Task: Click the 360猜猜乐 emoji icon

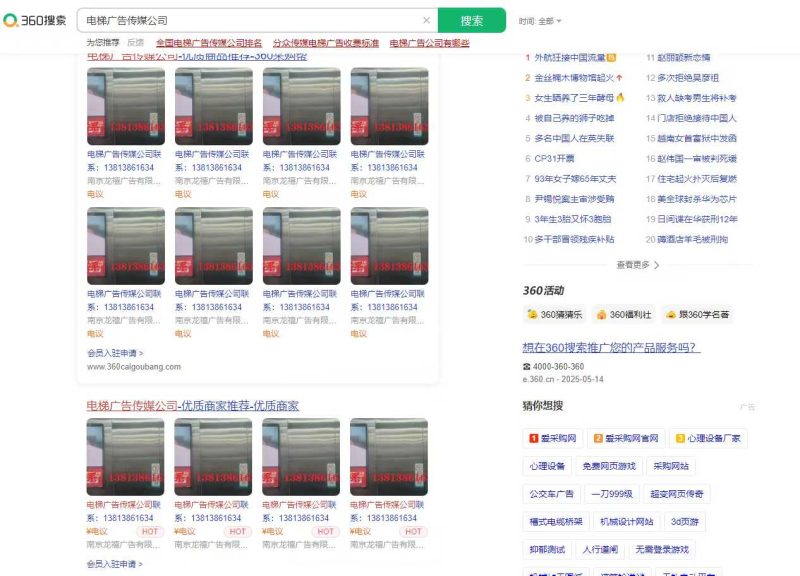Action: click(x=533, y=313)
